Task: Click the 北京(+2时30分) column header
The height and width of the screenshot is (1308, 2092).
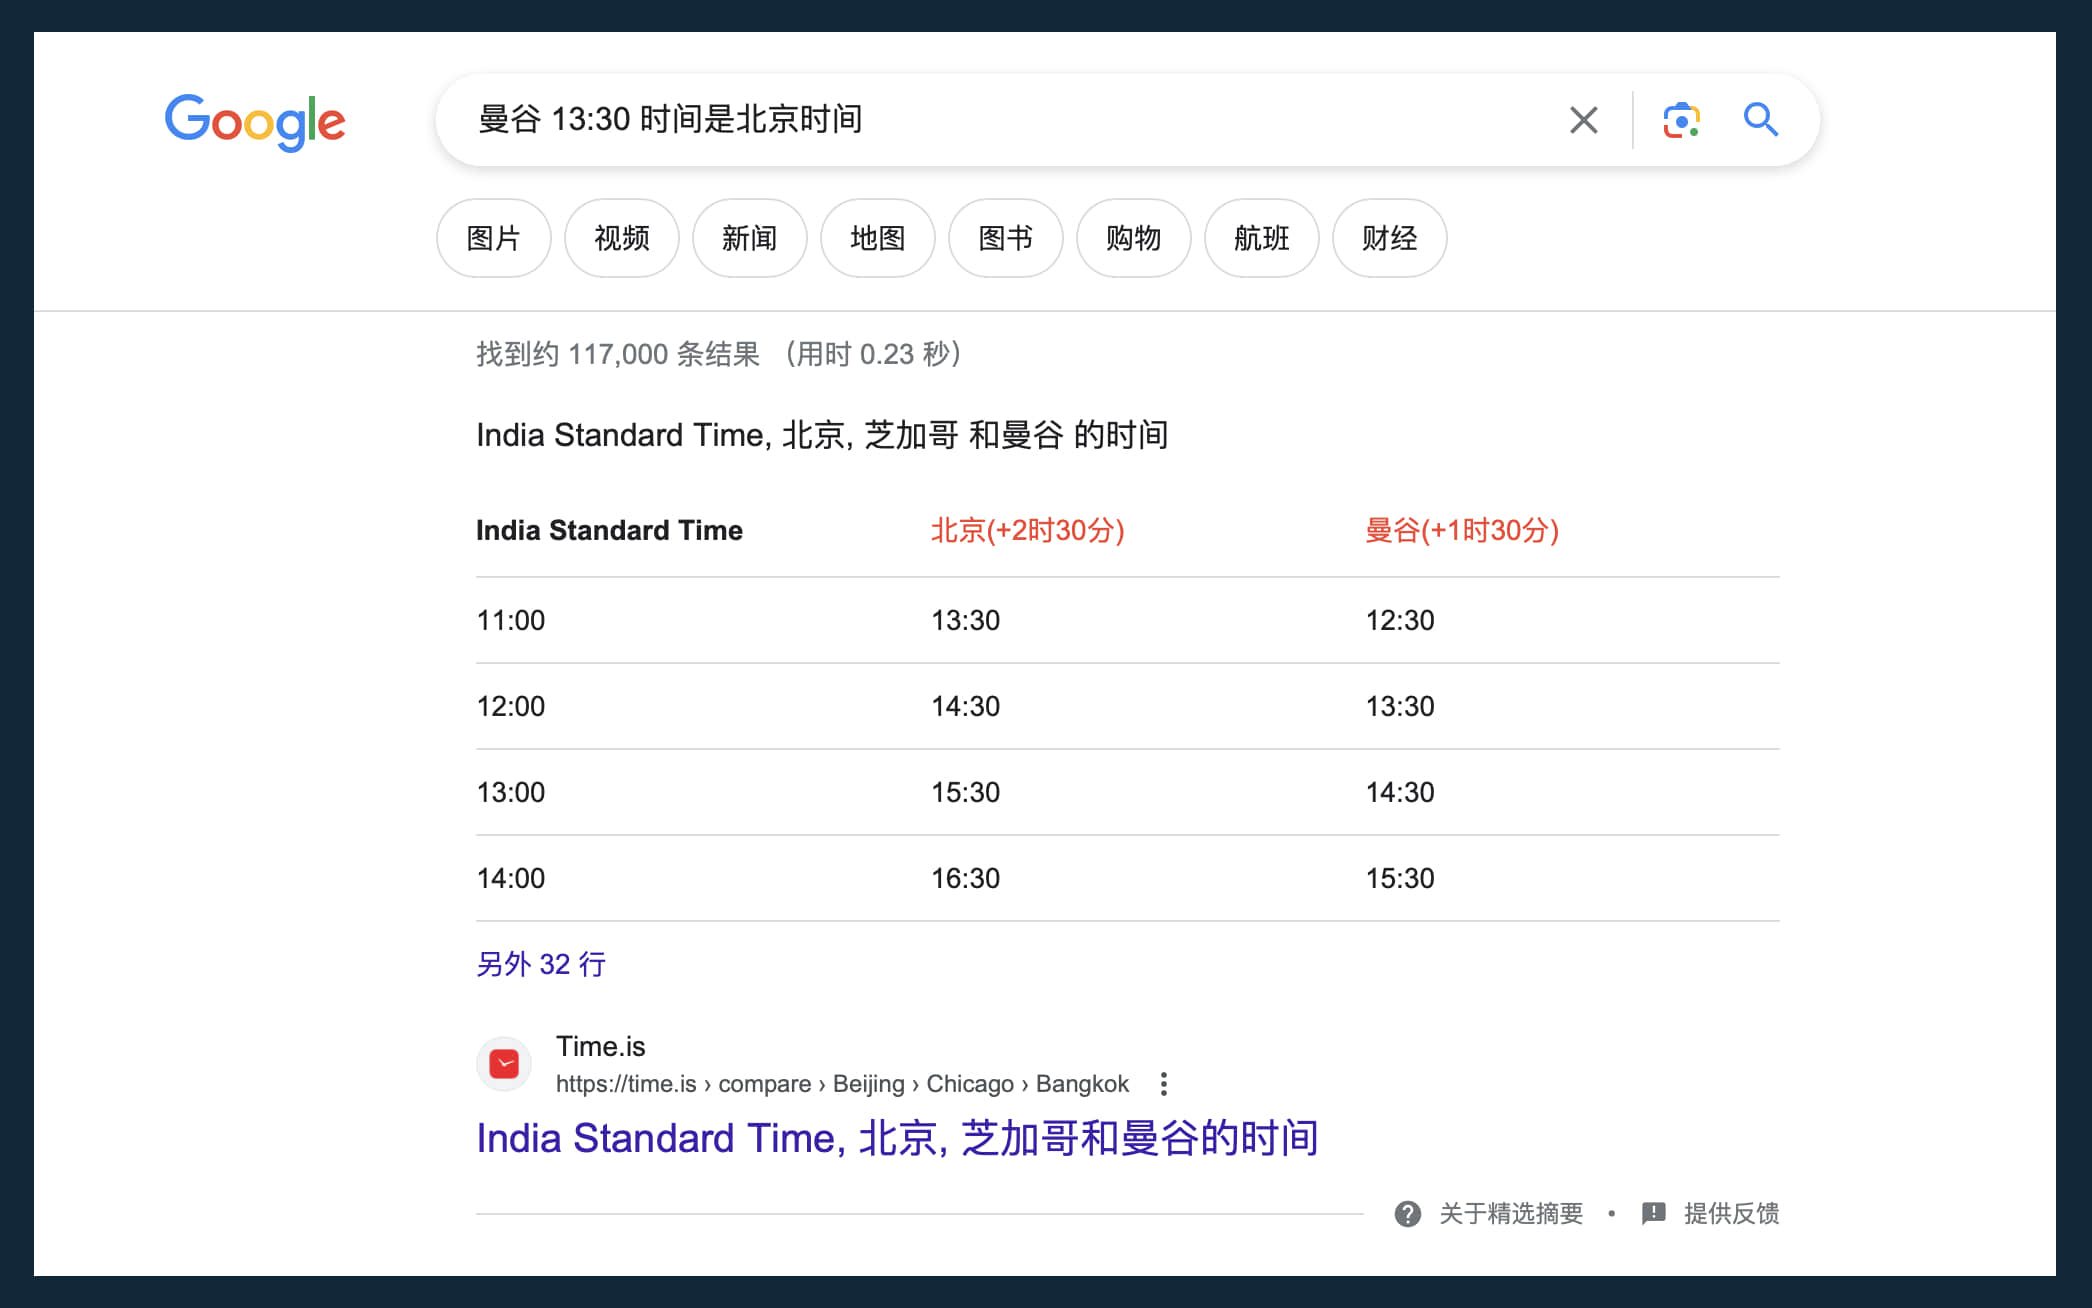Action: tap(1028, 530)
